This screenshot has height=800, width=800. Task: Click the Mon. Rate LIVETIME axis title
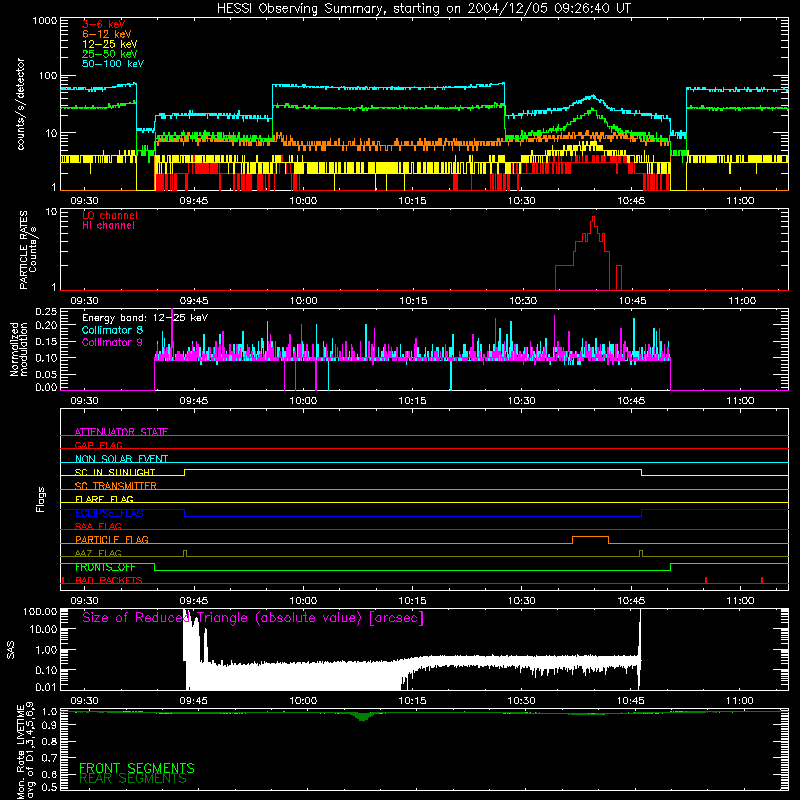(26, 751)
